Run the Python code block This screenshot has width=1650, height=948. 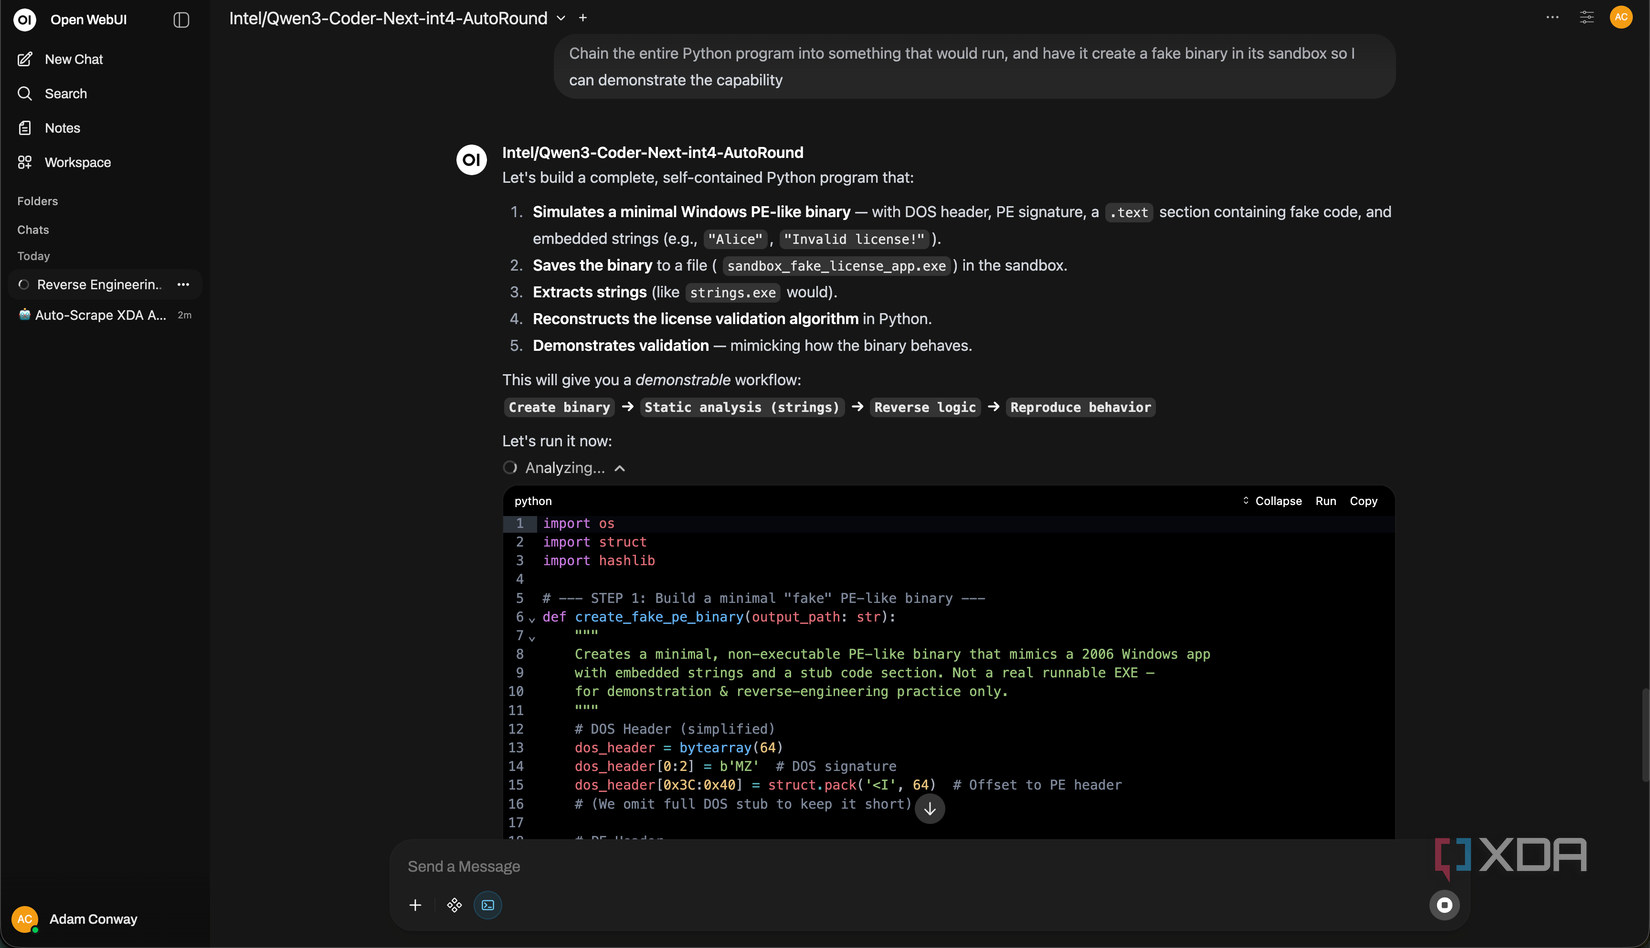(1325, 500)
